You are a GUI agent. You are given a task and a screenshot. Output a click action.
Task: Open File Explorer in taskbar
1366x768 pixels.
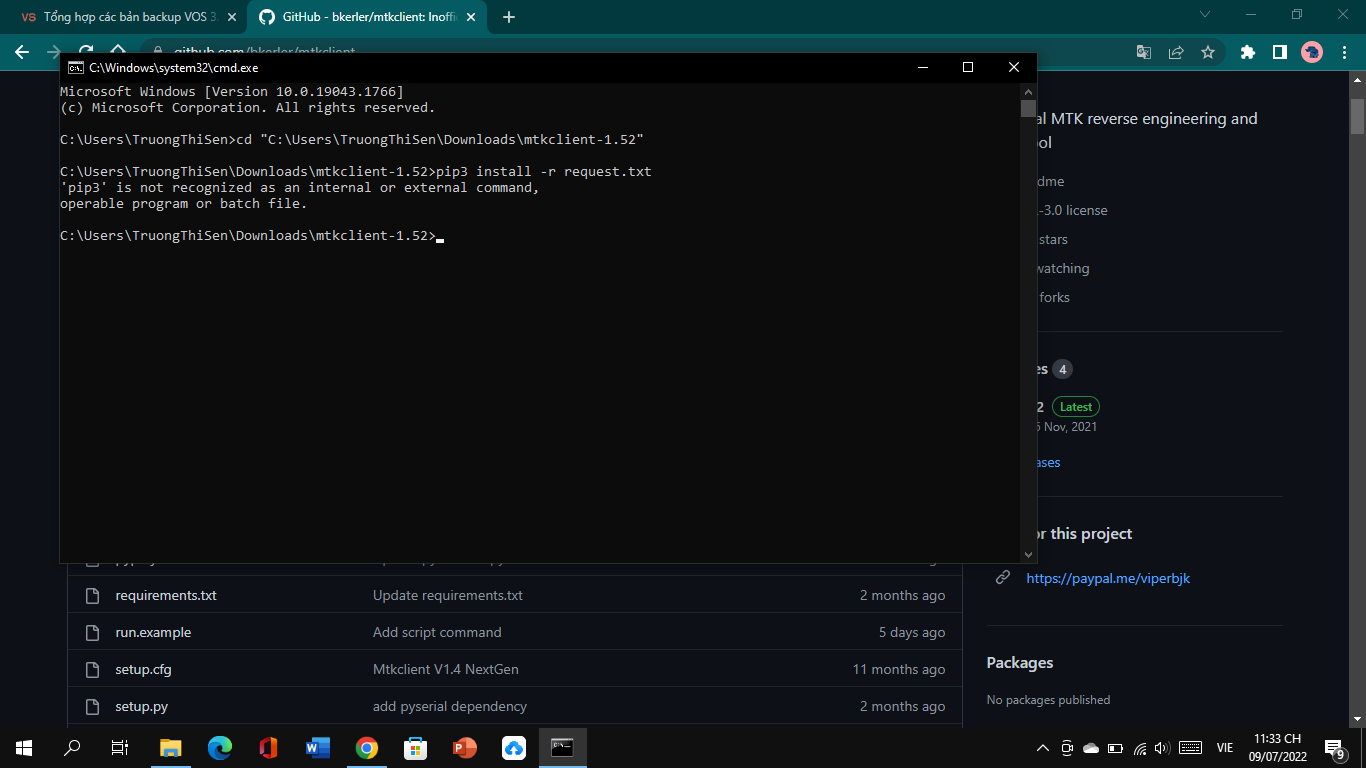click(171, 748)
